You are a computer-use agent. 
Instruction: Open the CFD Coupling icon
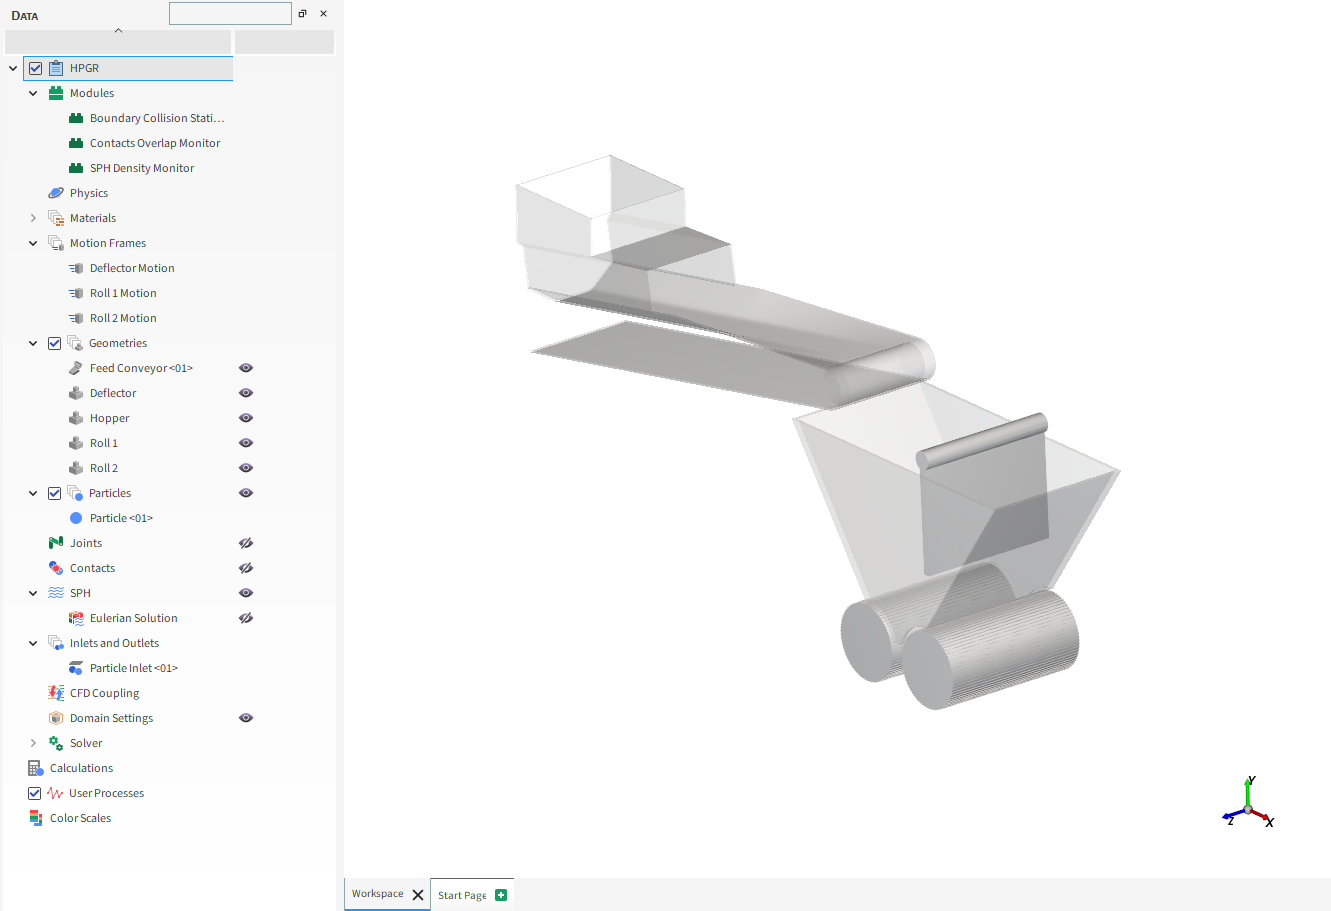click(56, 693)
